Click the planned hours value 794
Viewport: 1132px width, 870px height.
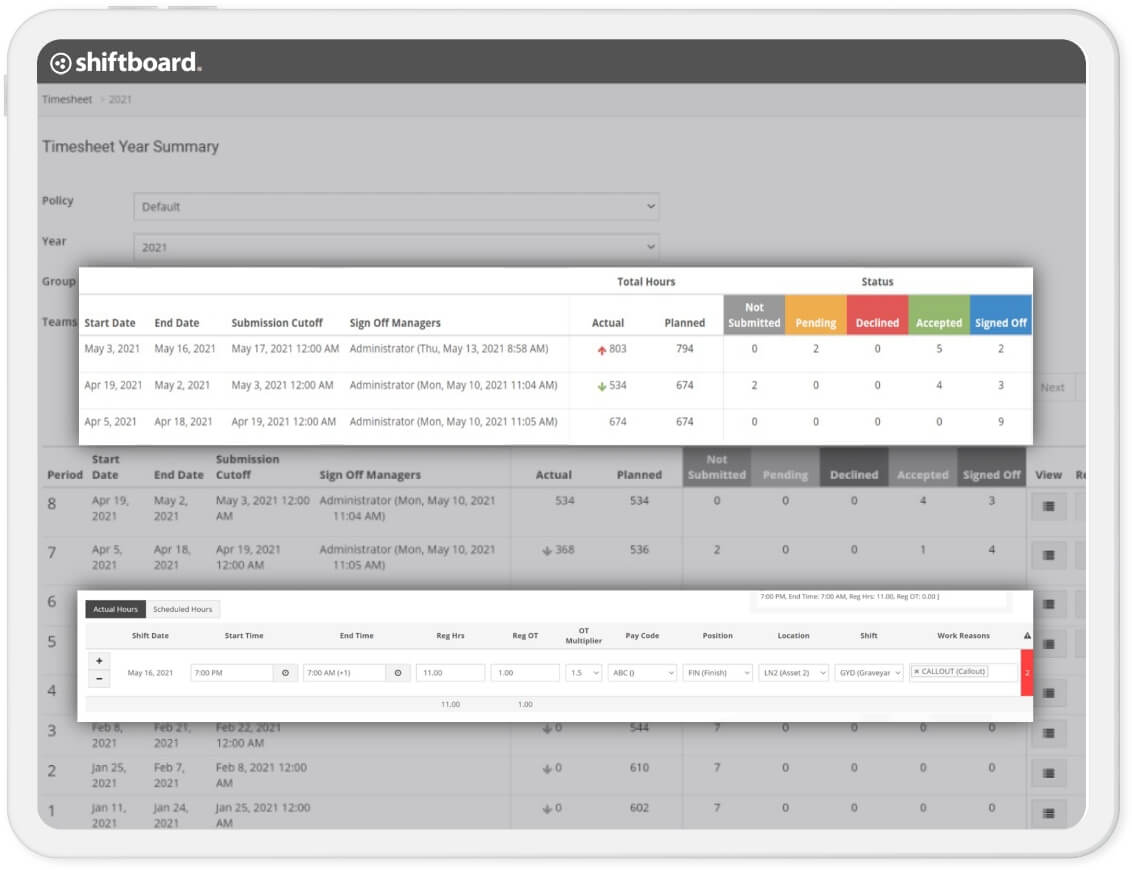(x=684, y=349)
